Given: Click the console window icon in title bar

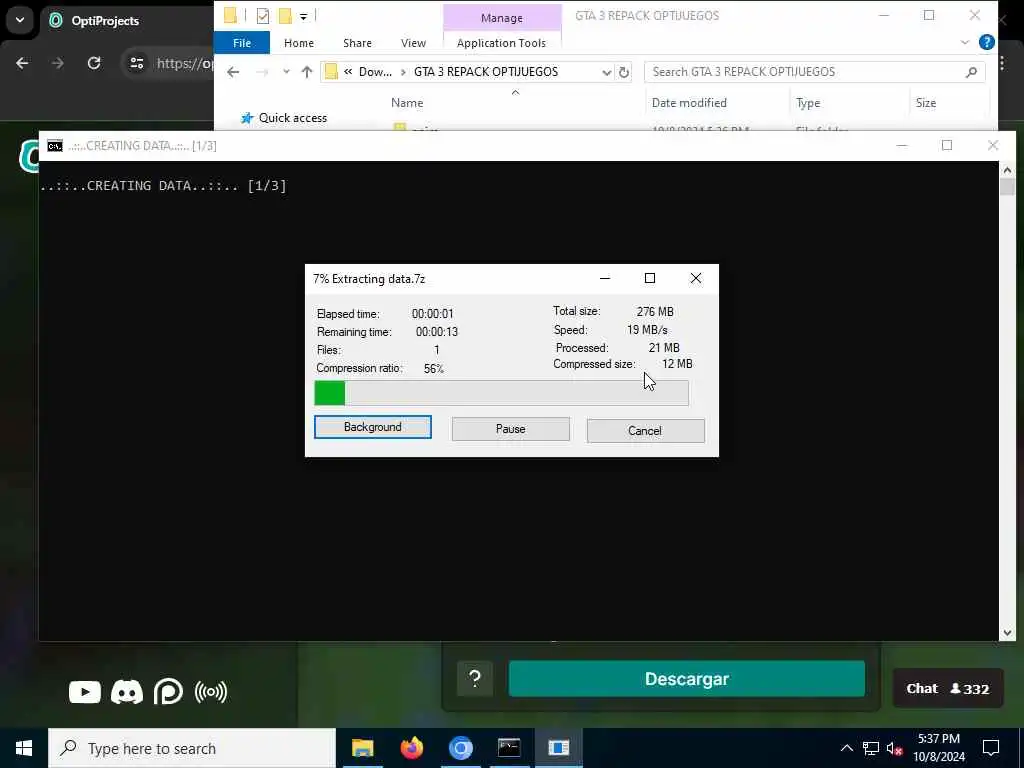Looking at the screenshot, I should [55, 146].
